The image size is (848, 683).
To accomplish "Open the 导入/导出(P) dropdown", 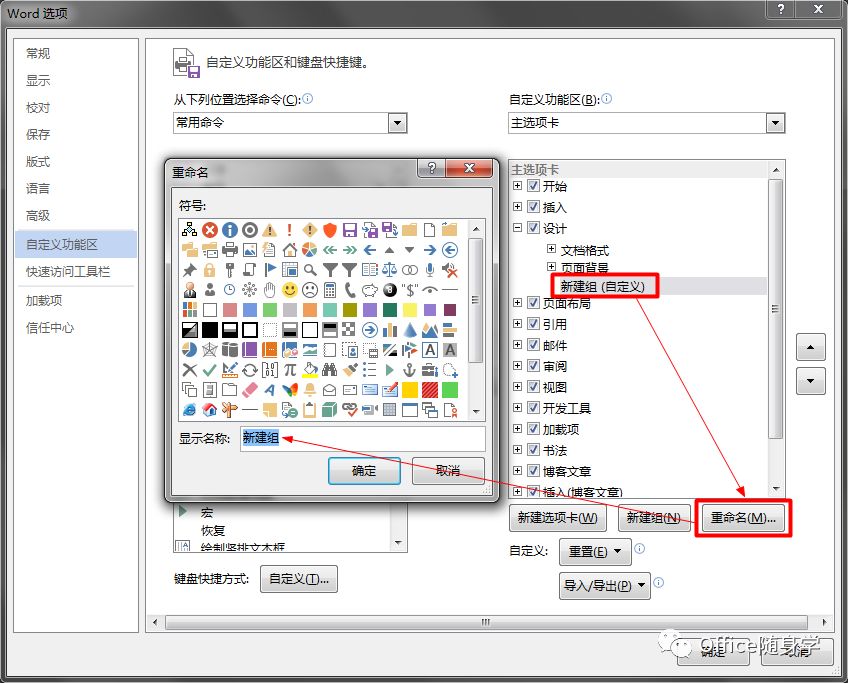I will point(605,586).
